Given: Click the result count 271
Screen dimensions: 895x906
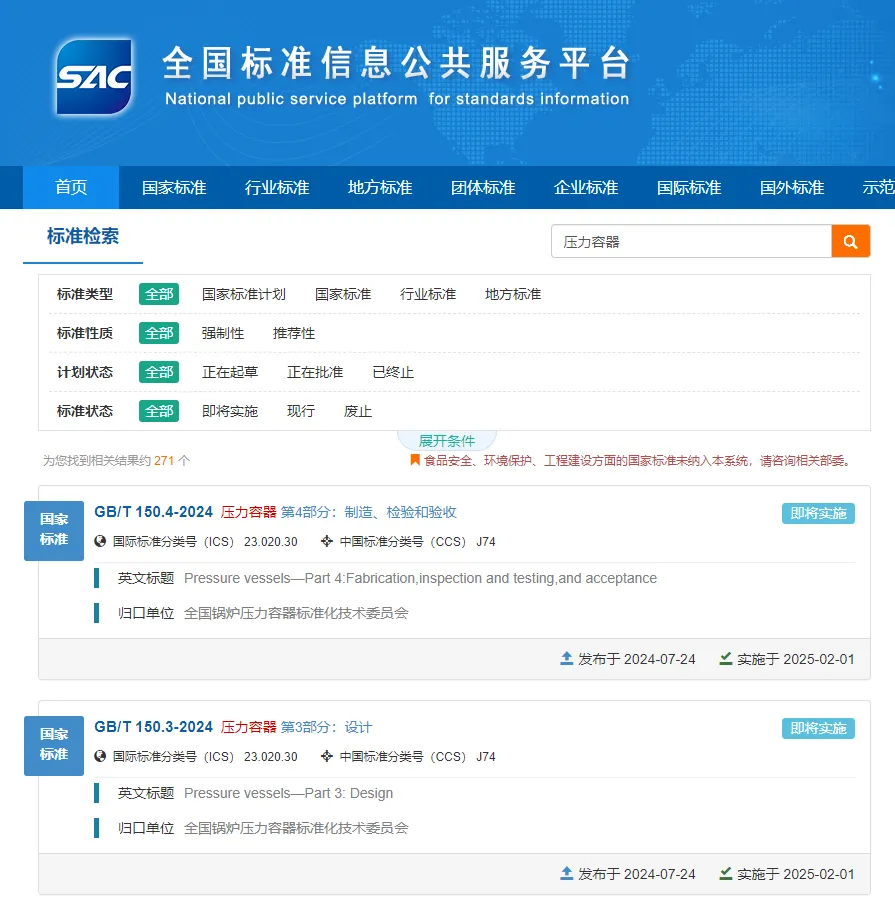Looking at the screenshot, I should click(x=164, y=461).
